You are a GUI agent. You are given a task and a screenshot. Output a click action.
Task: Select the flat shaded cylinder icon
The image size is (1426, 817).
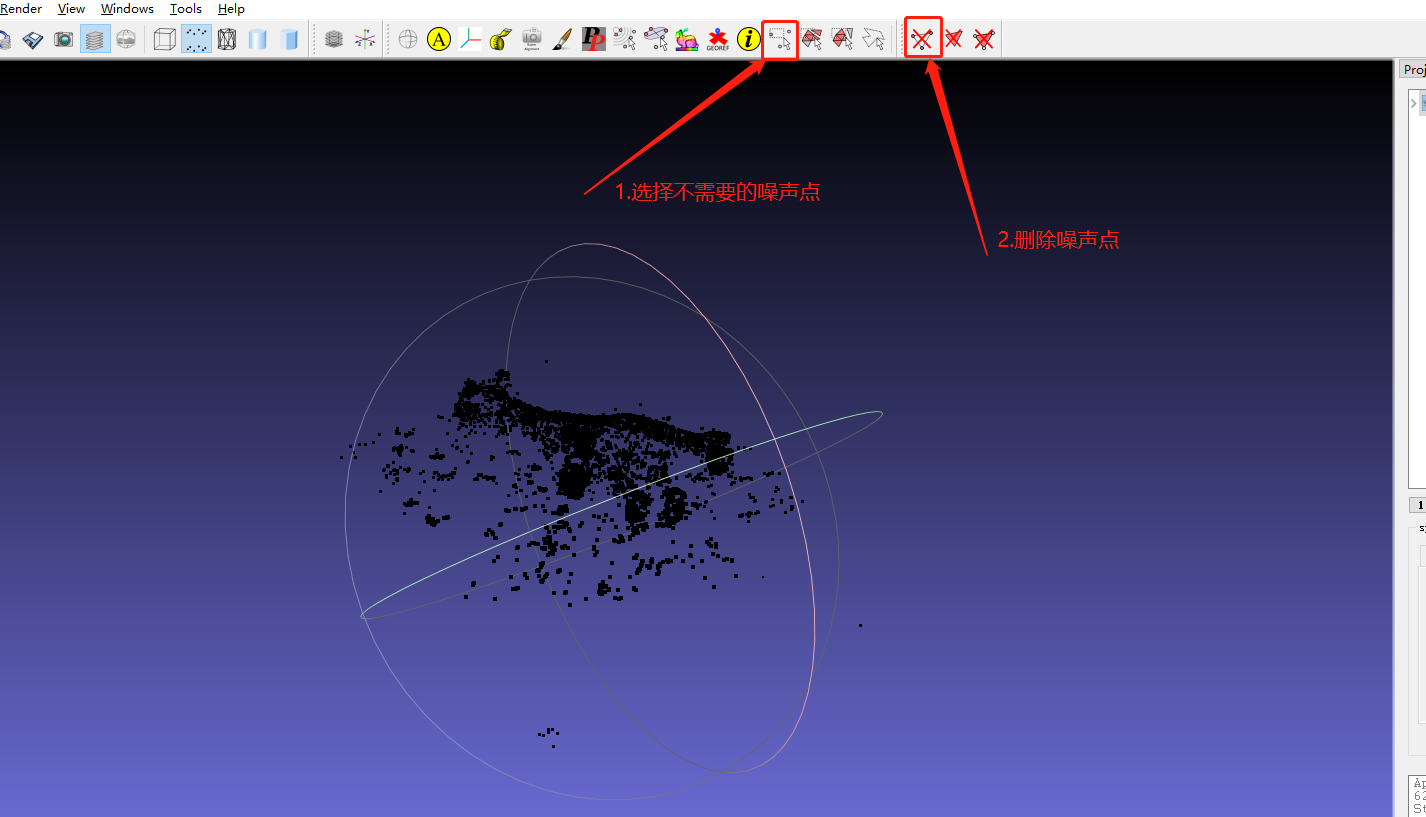pyautogui.click(x=289, y=39)
